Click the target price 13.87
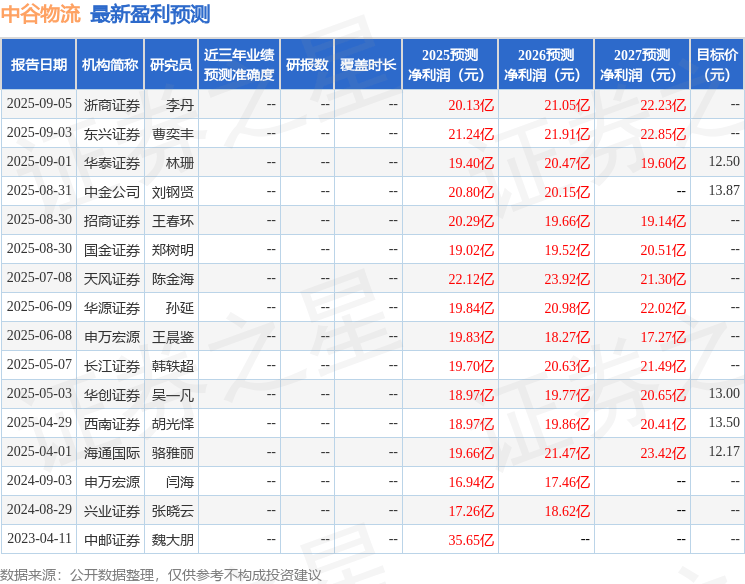Screen dimensions: 745x584 (x=724, y=191)
